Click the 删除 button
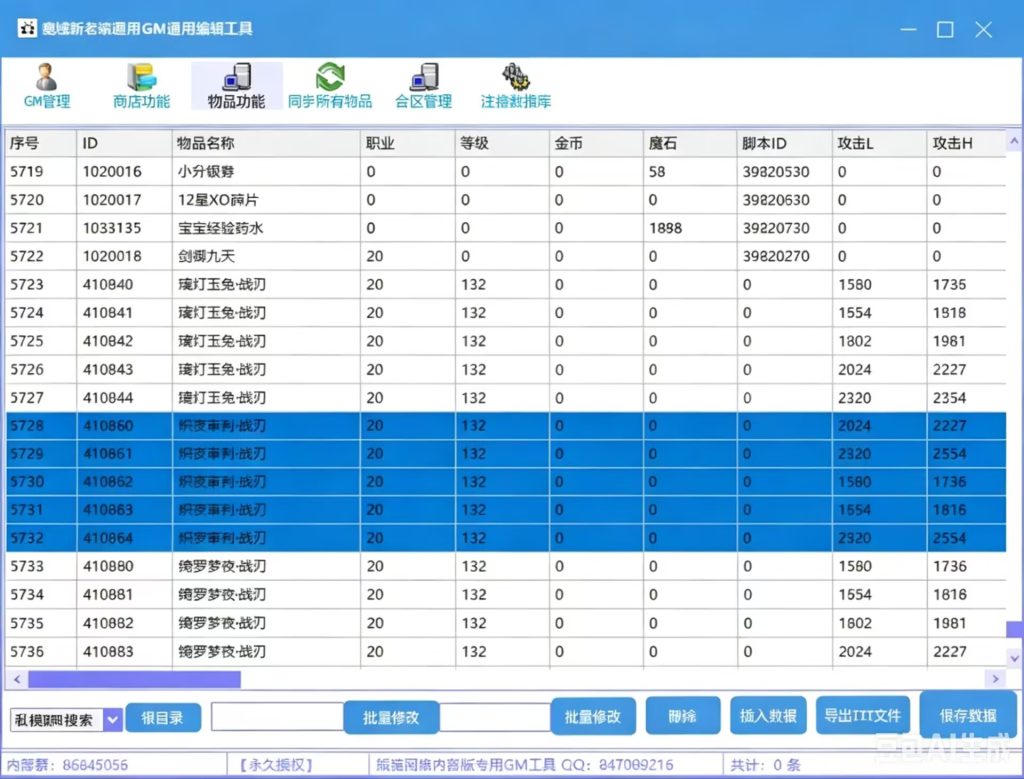The width and height of the screenshot is (1024, 779). click(682, 716)
